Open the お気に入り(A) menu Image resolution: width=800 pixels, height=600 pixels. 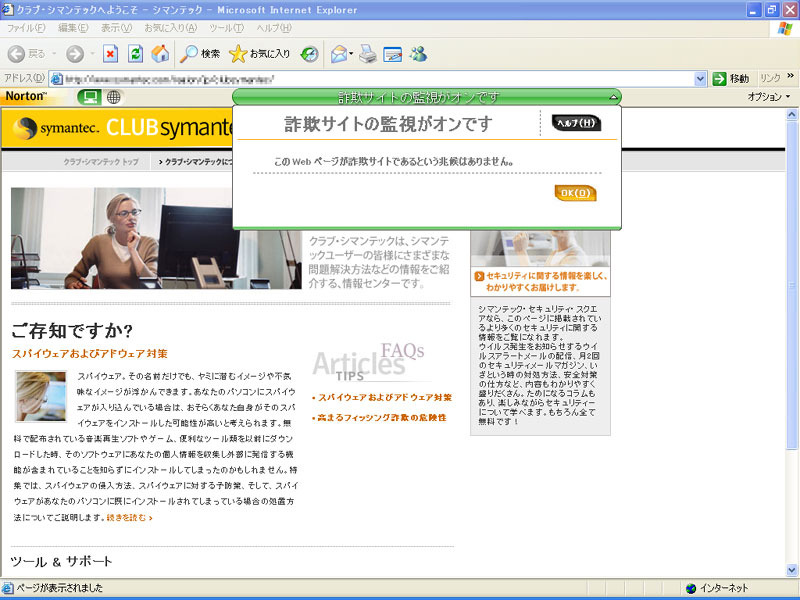pyautogui.click(x=170, y=28)
